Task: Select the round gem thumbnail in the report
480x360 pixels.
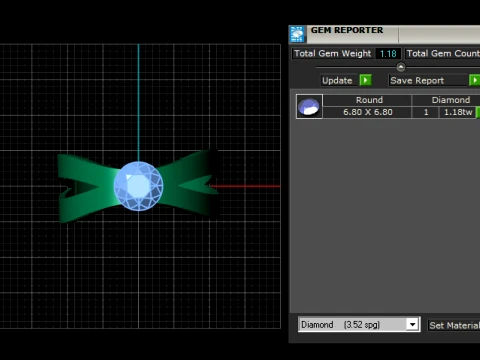Action: [309, 107]
